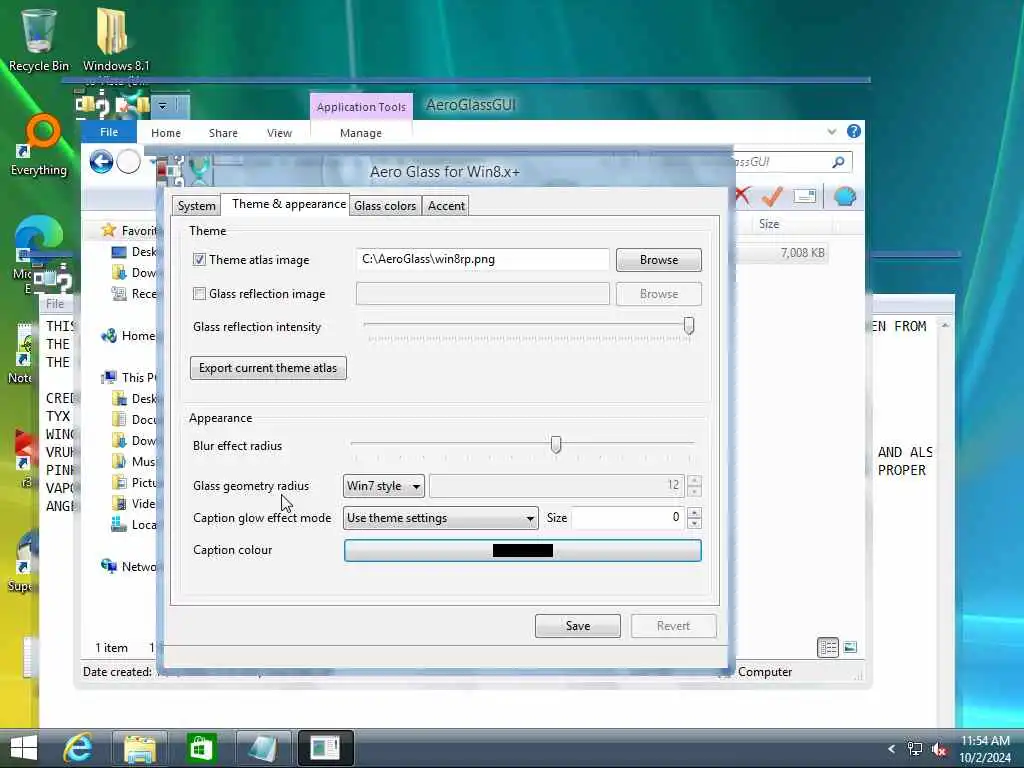Launch Internet Explorer from the taskbar
The height and width of the screenshot is (768, 1024).
[x=78, y=748]
